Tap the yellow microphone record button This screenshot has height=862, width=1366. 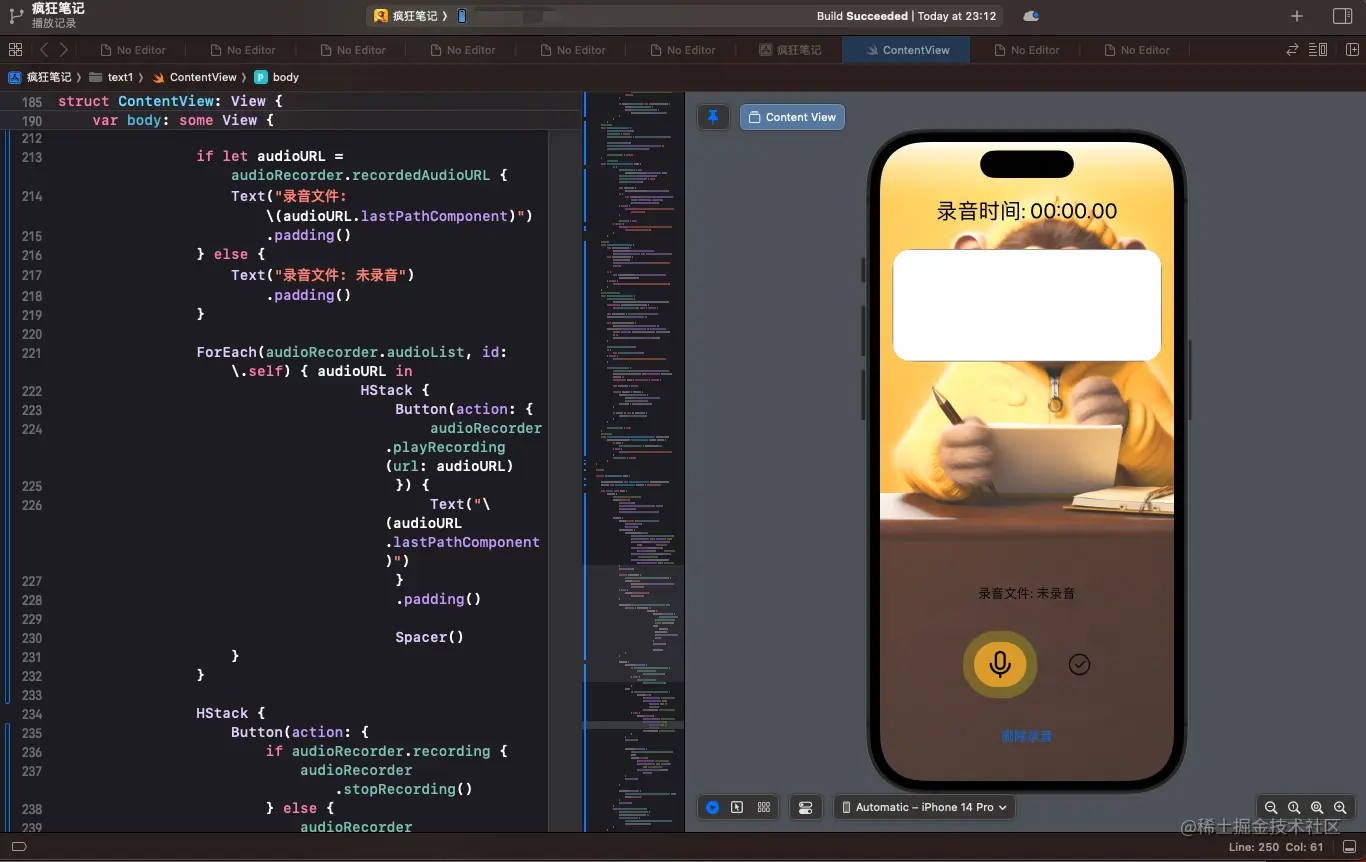click(x=1000, y=664)
